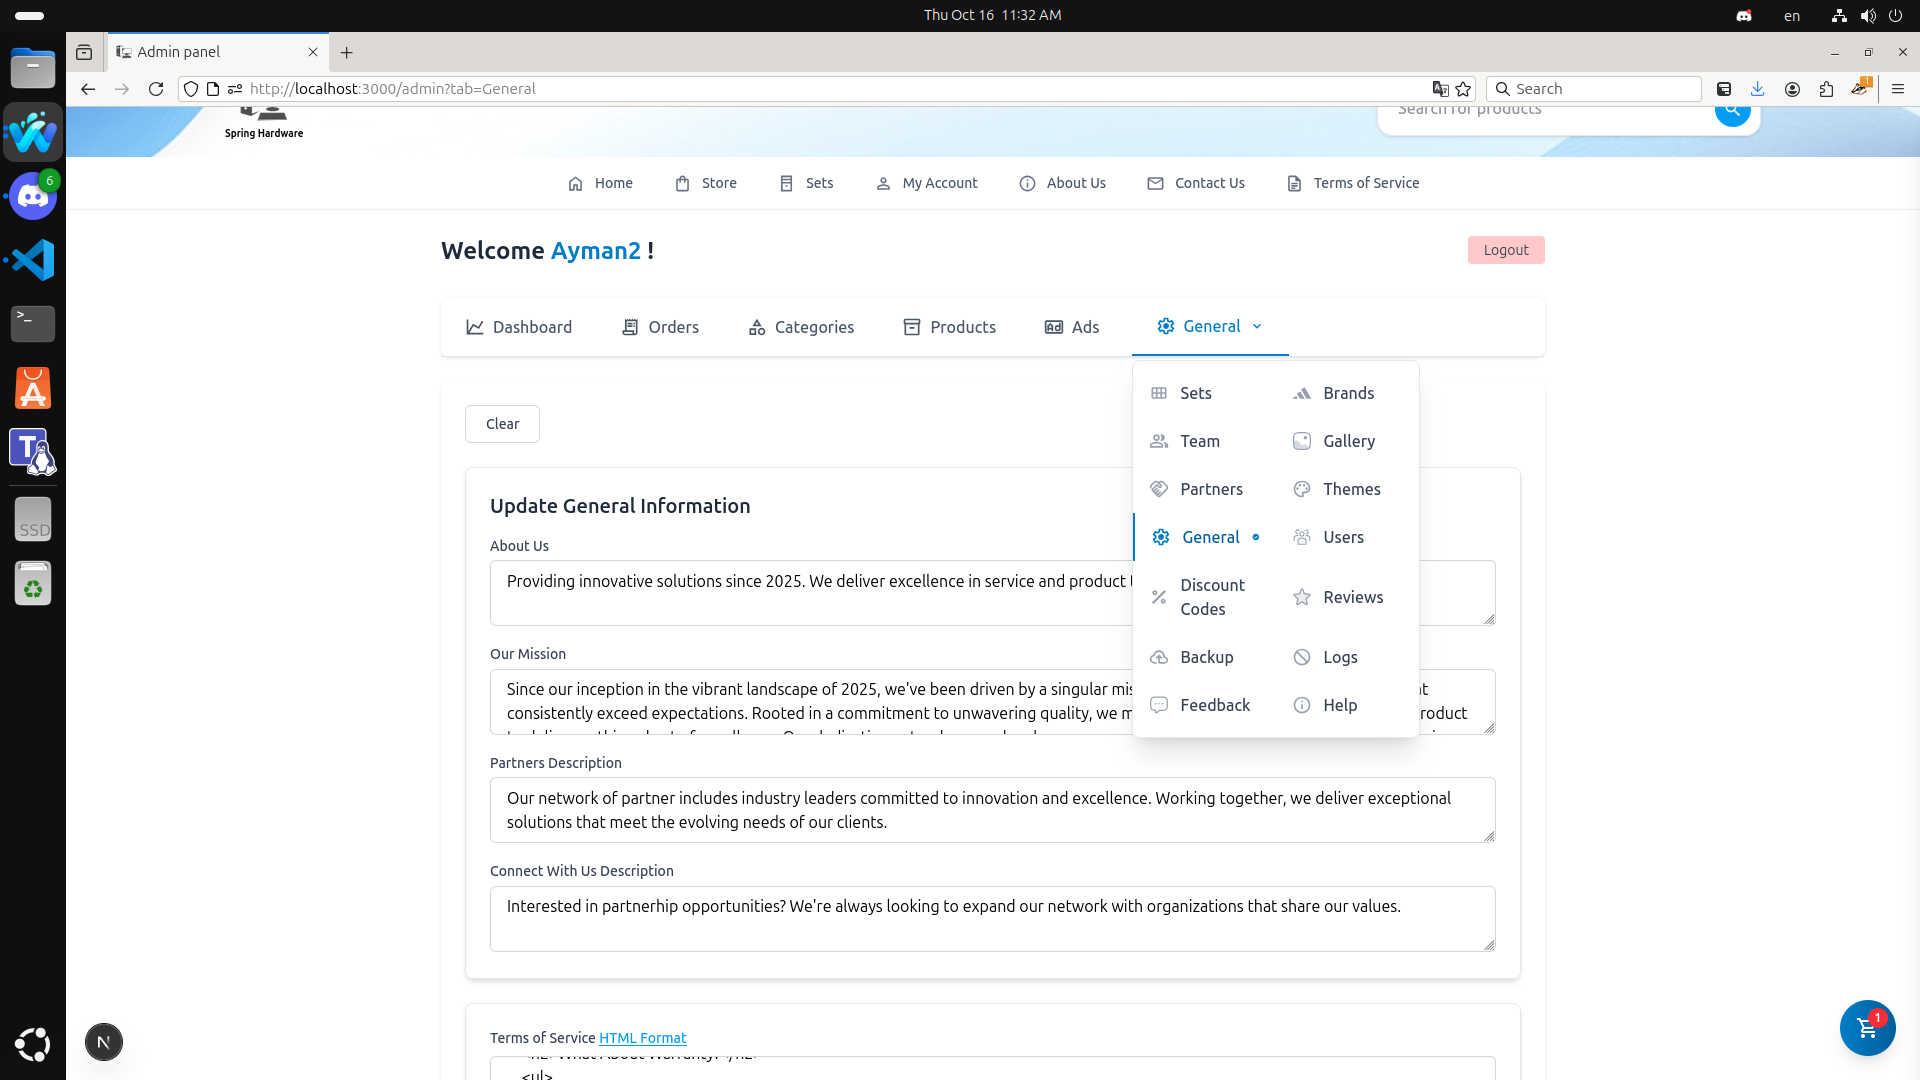The width and height of the screenshot is (1920, 1080).
Task: Open Firefox tab list expander
Action: click(84, 52)
